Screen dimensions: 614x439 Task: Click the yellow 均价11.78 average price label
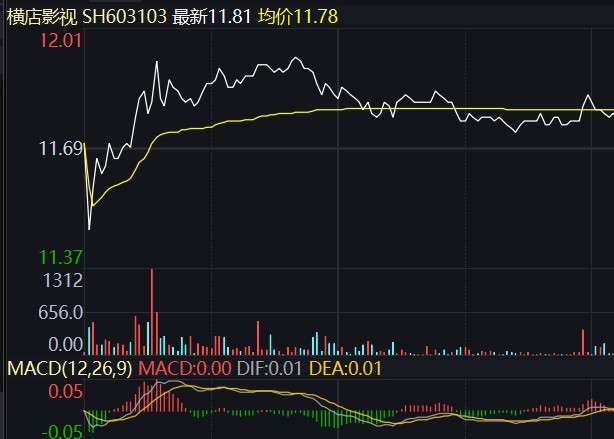tap(298, 17)
